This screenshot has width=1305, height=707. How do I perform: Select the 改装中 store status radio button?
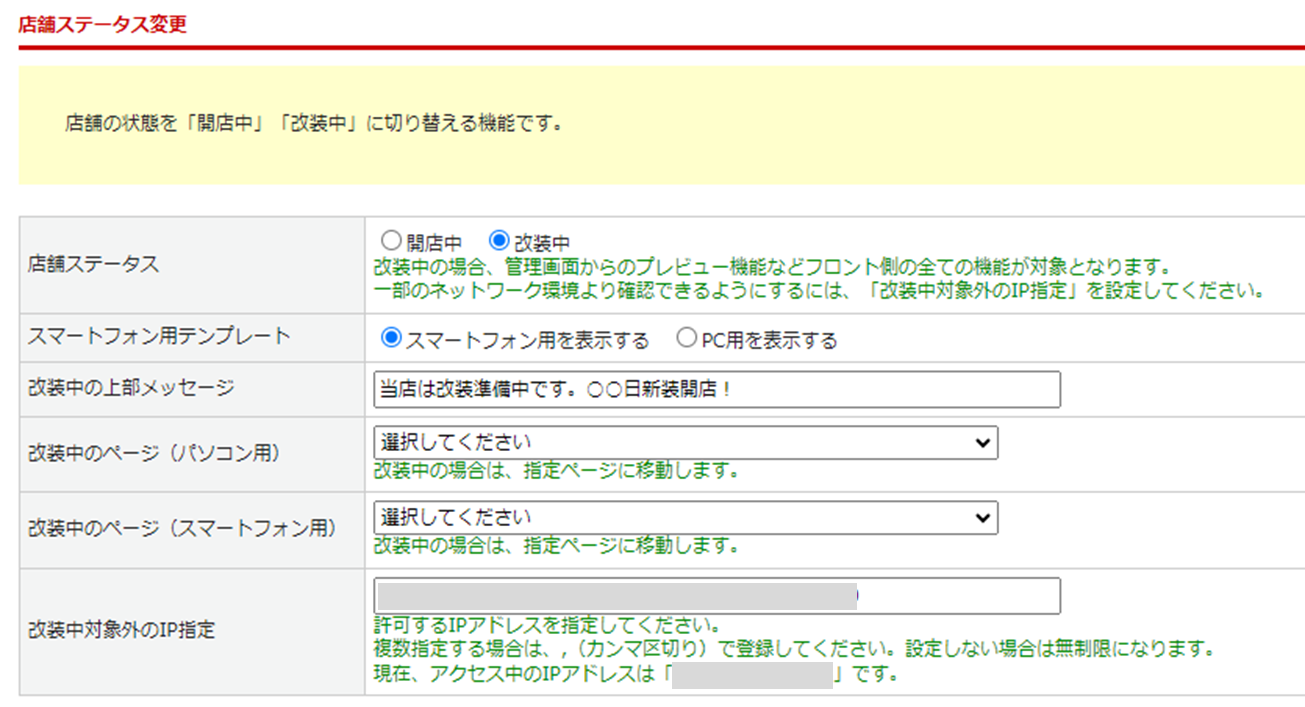pyautogui.click(x=499, y=241)
